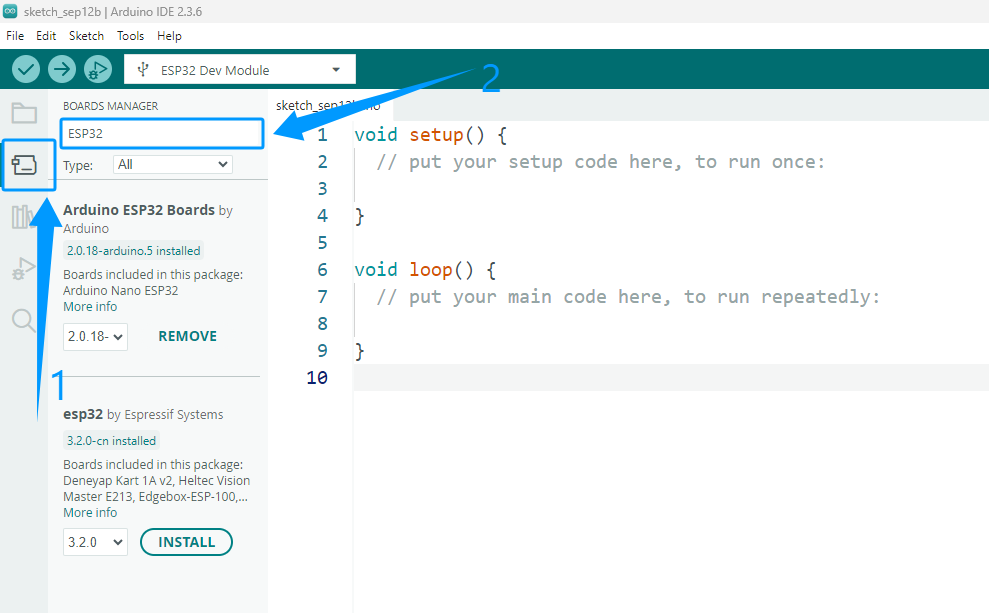Open the esp32 3.2.0 version dropdown

click(x=95, y=542)
